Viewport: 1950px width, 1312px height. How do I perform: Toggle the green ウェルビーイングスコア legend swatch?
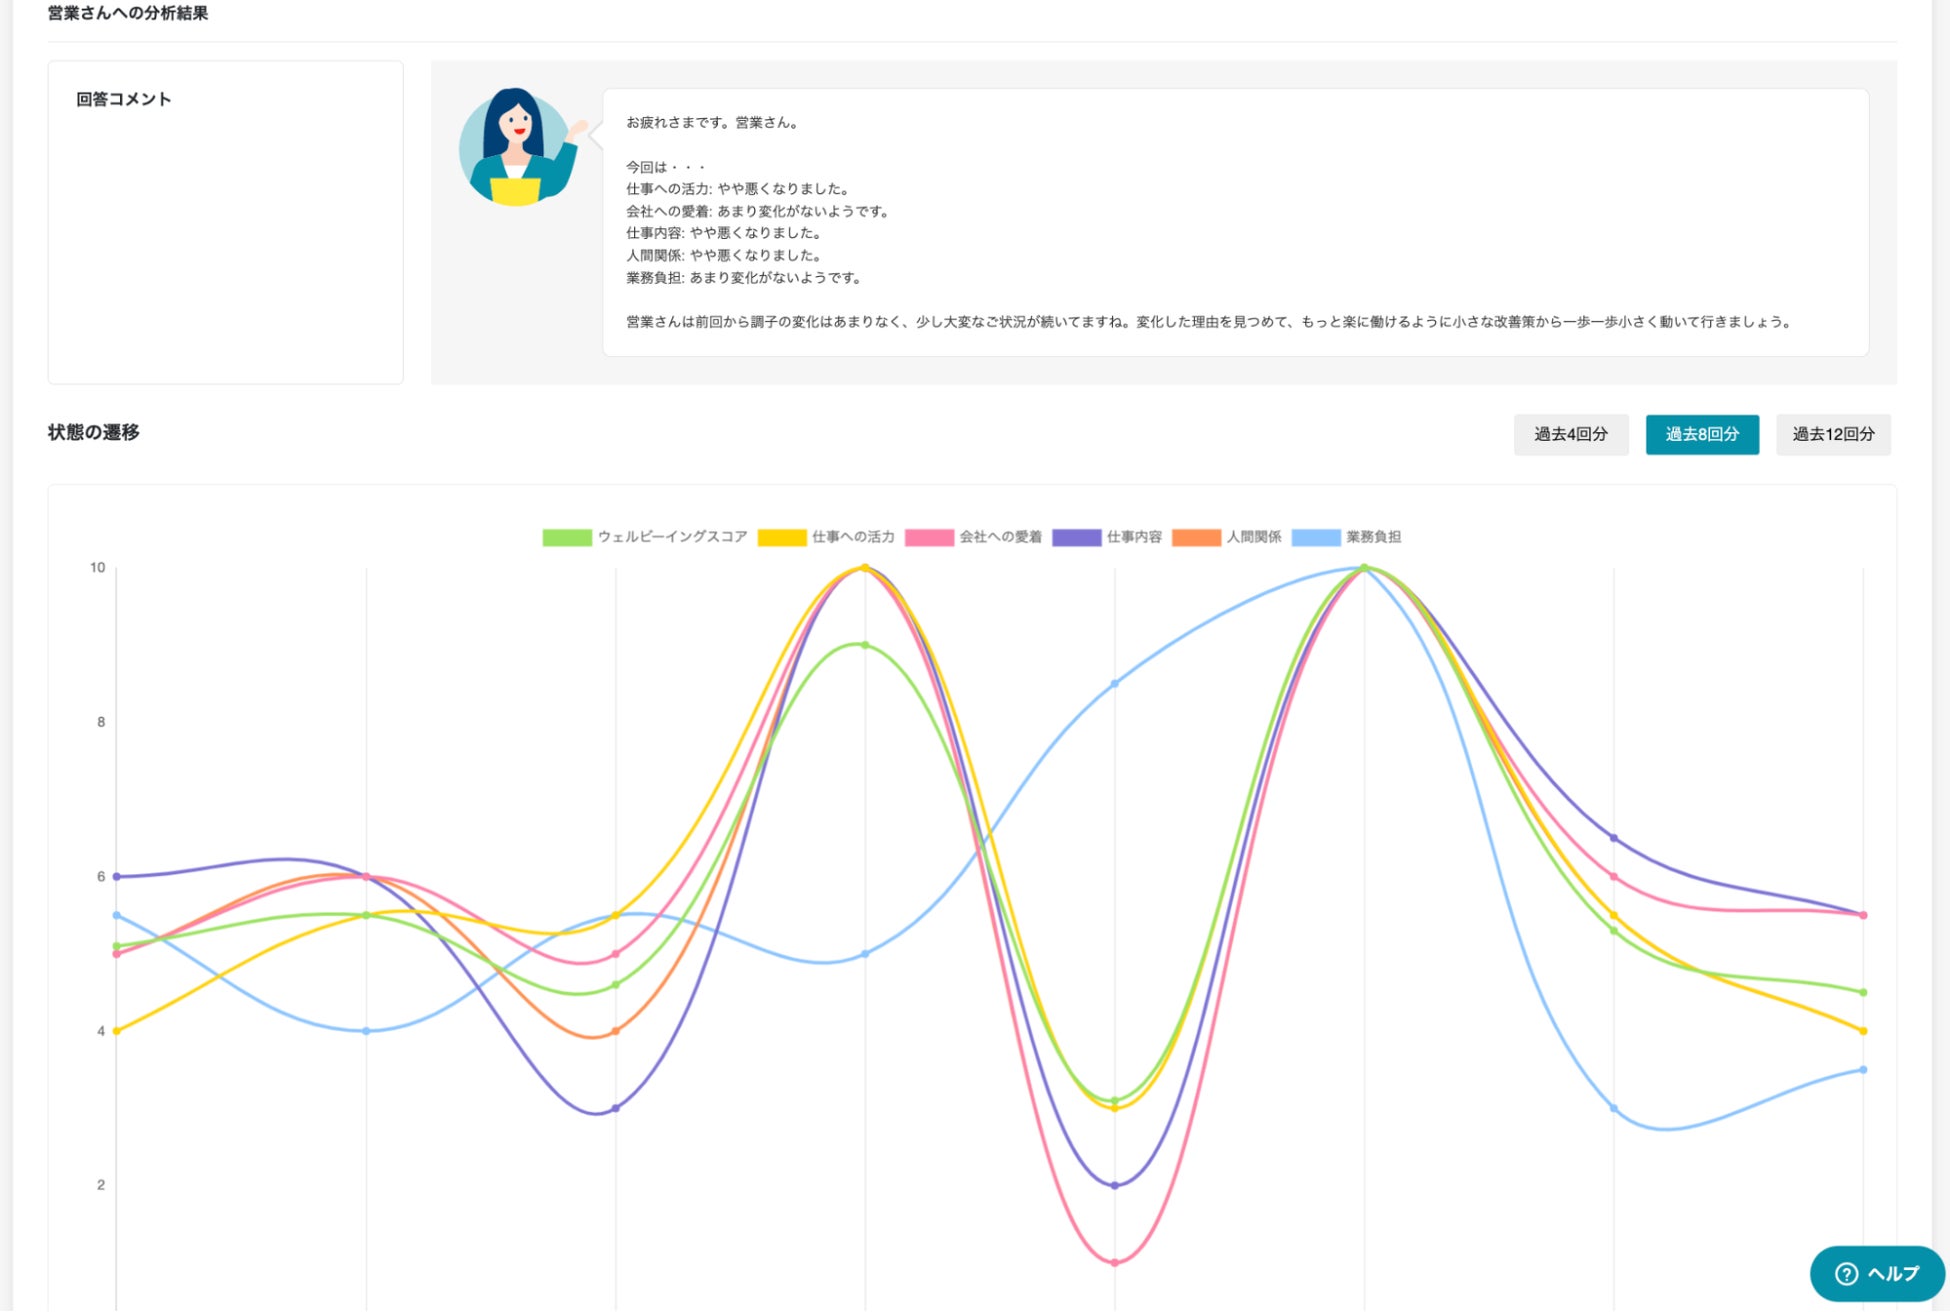[x=567, y=537]
